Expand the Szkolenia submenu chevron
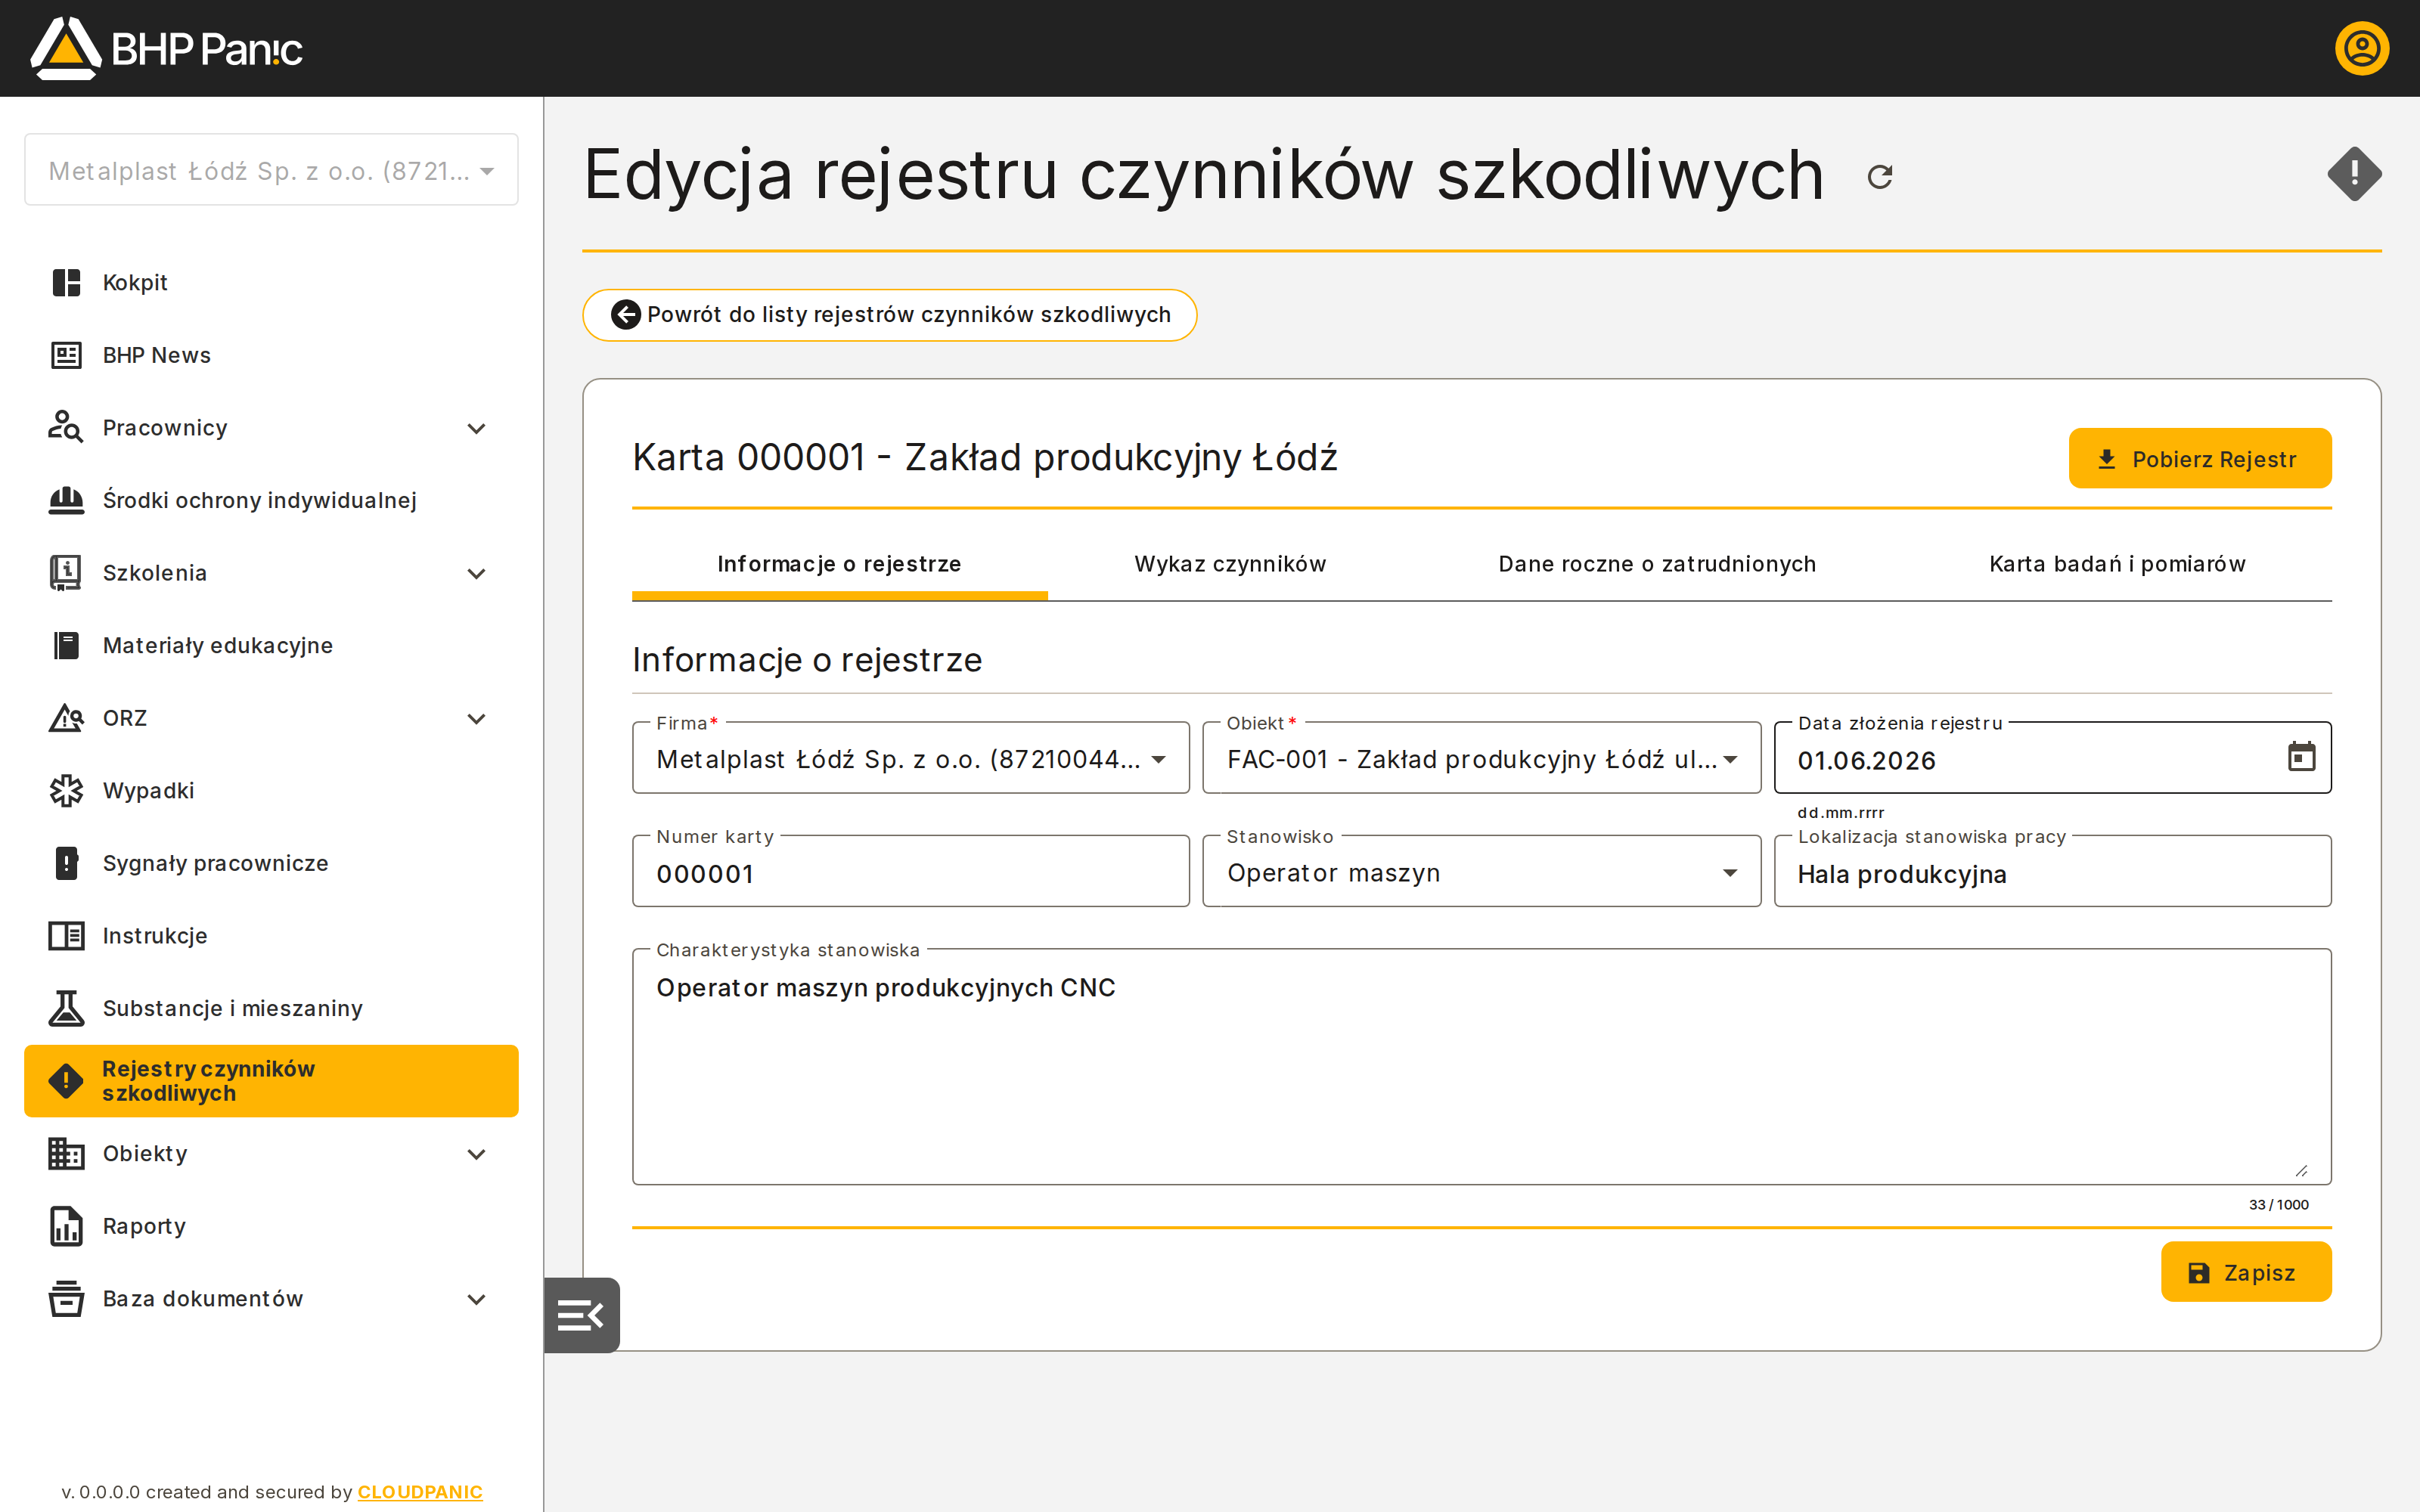Image resolution: width=2420 pixels, height=1512 pixels. pos(477,573)
